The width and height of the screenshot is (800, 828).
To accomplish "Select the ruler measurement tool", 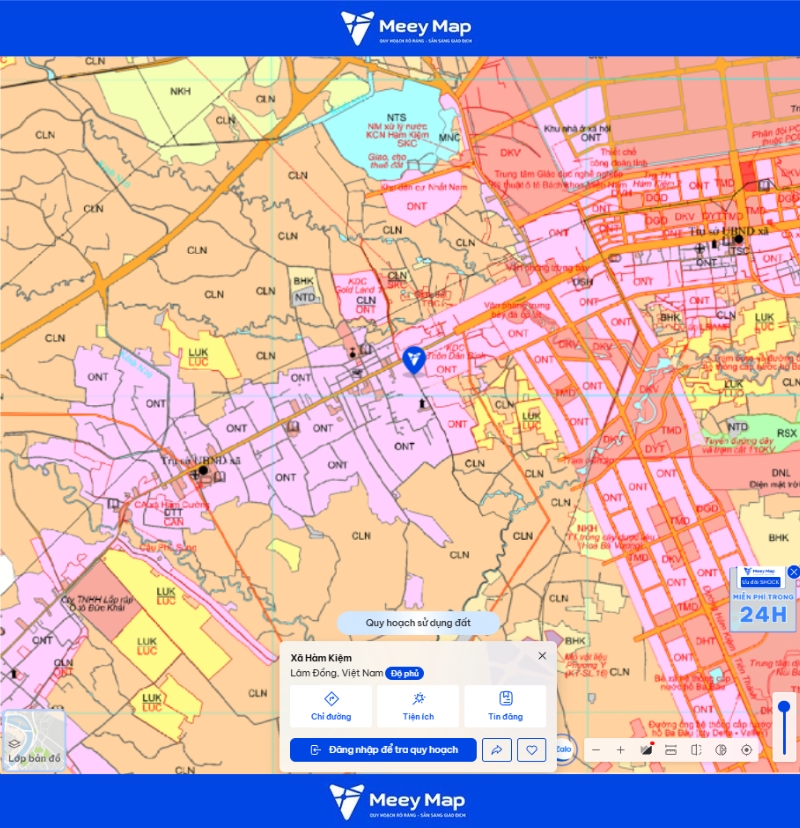I will (671, 750).
